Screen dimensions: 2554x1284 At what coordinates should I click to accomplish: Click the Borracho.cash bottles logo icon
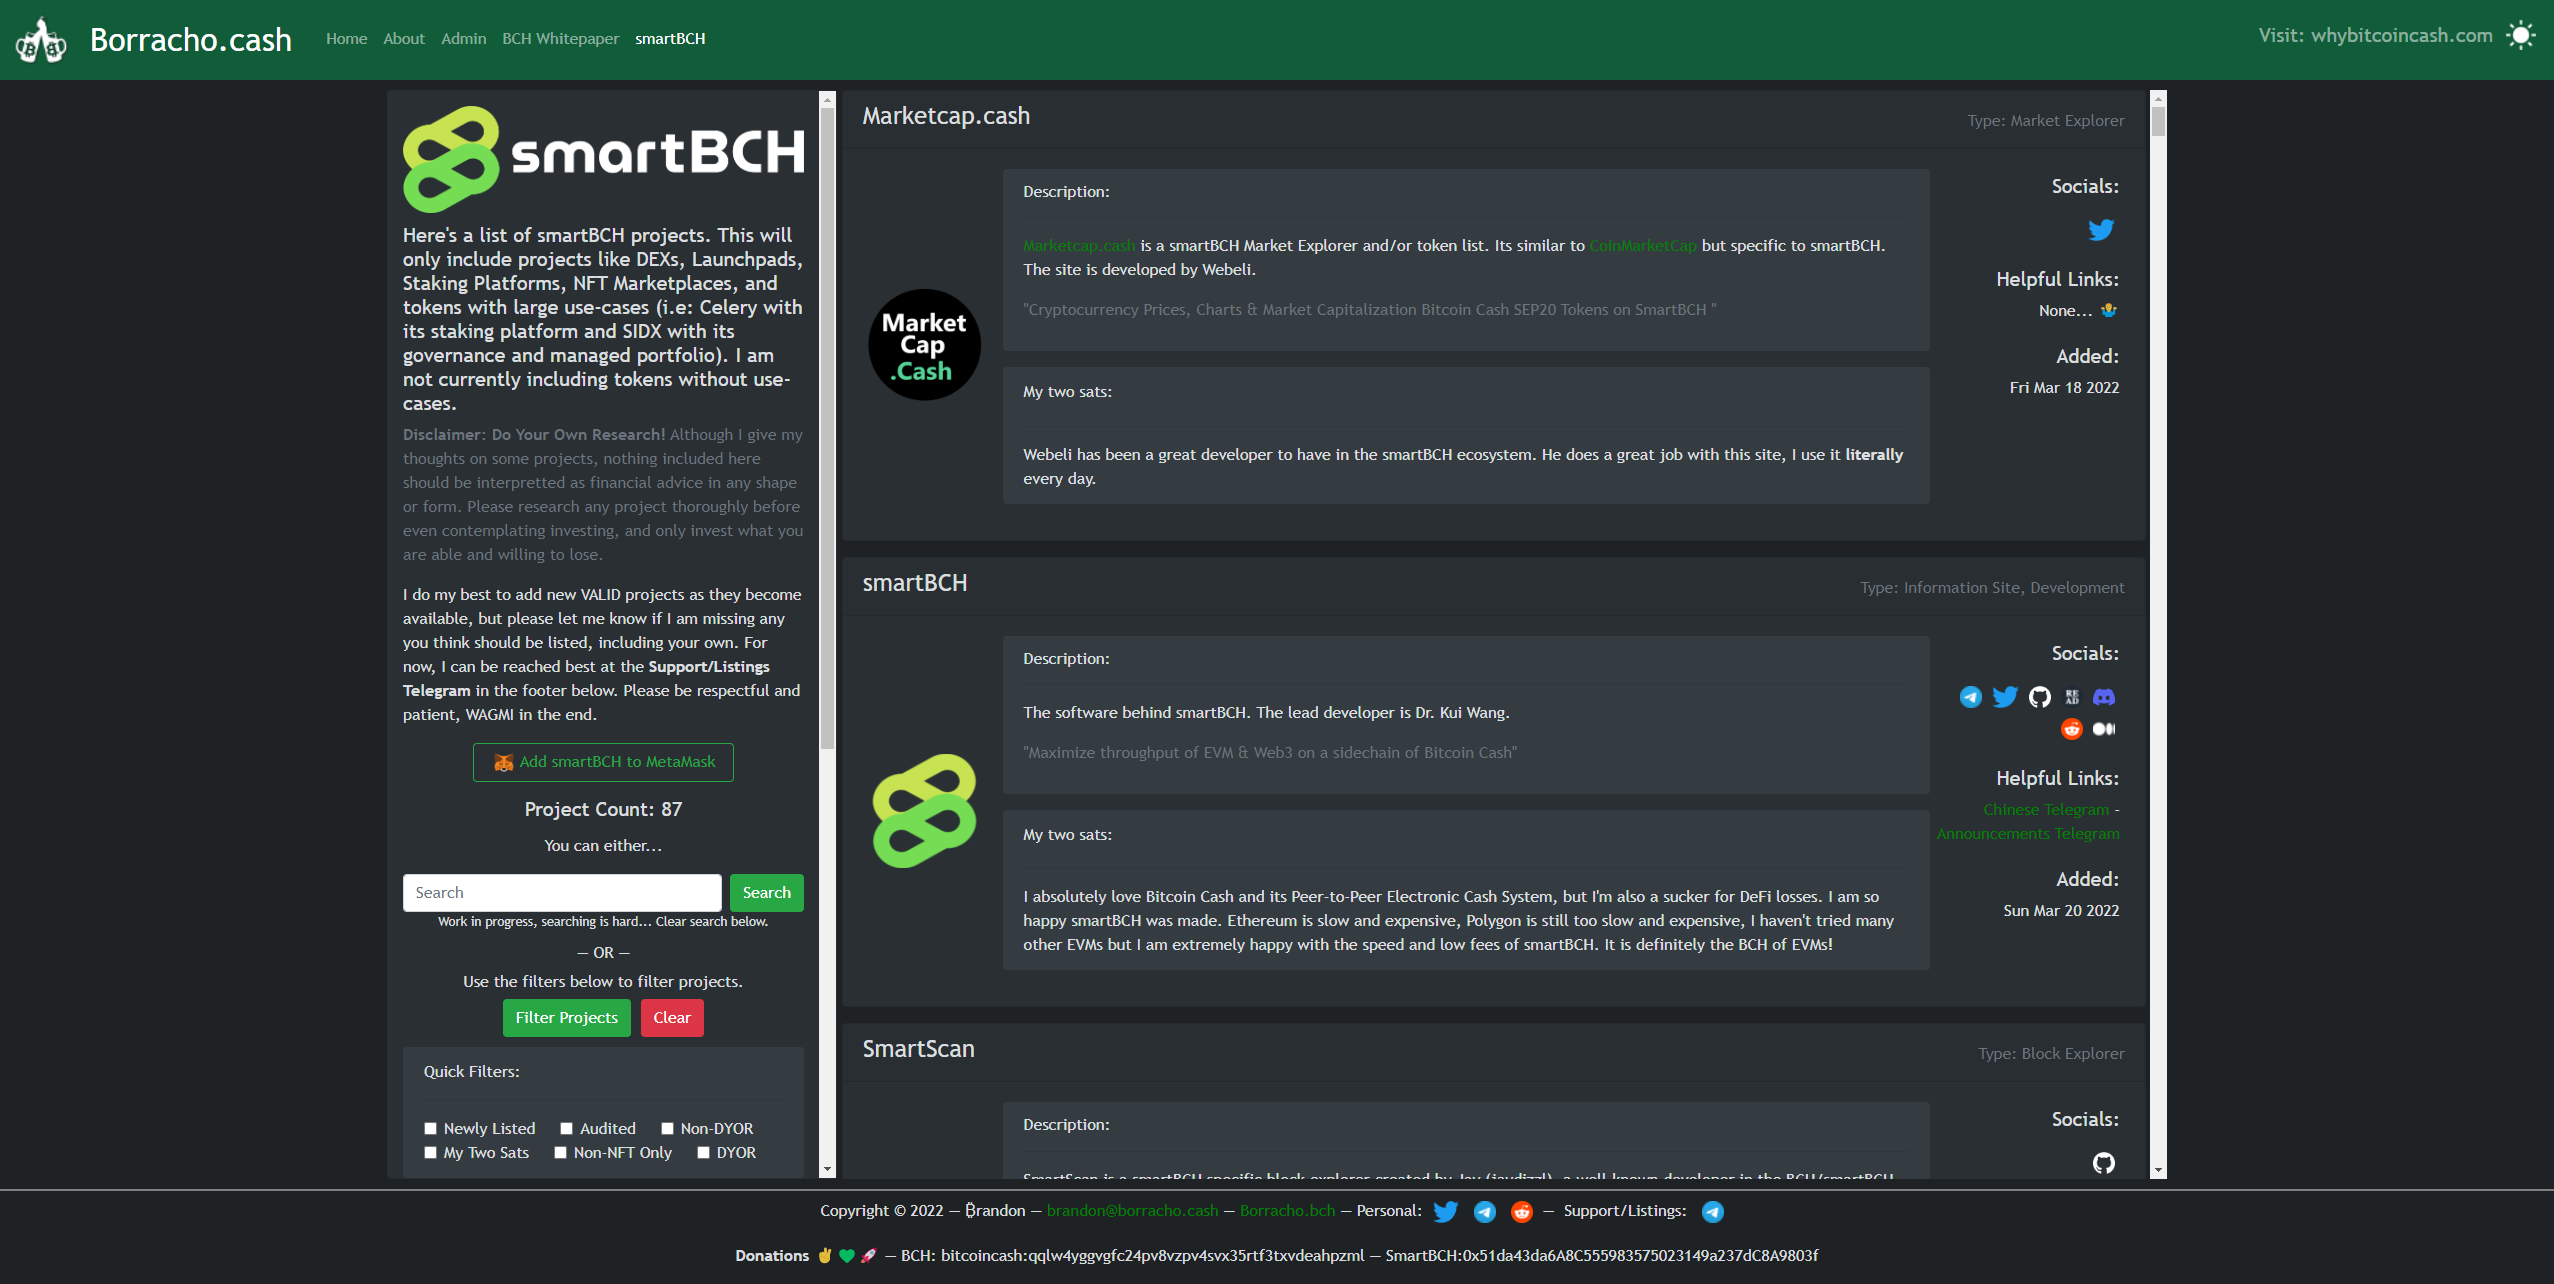click(41, 40)
